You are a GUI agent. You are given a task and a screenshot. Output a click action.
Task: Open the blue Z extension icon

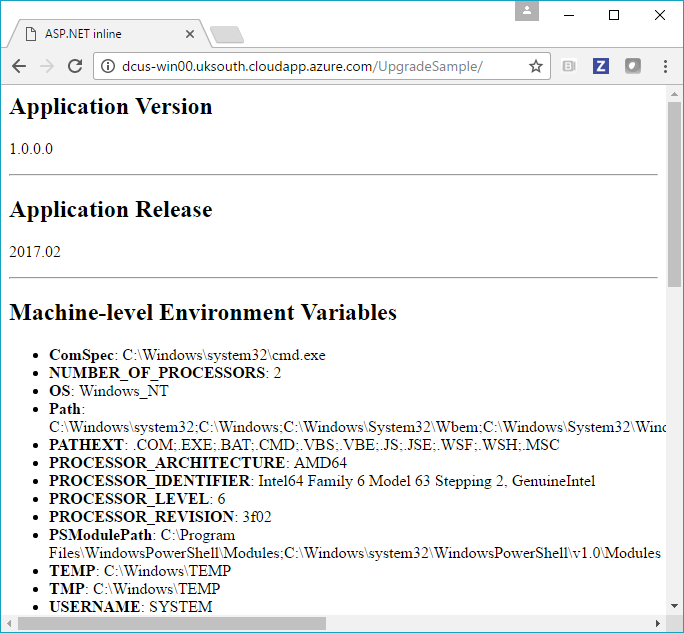601,66
